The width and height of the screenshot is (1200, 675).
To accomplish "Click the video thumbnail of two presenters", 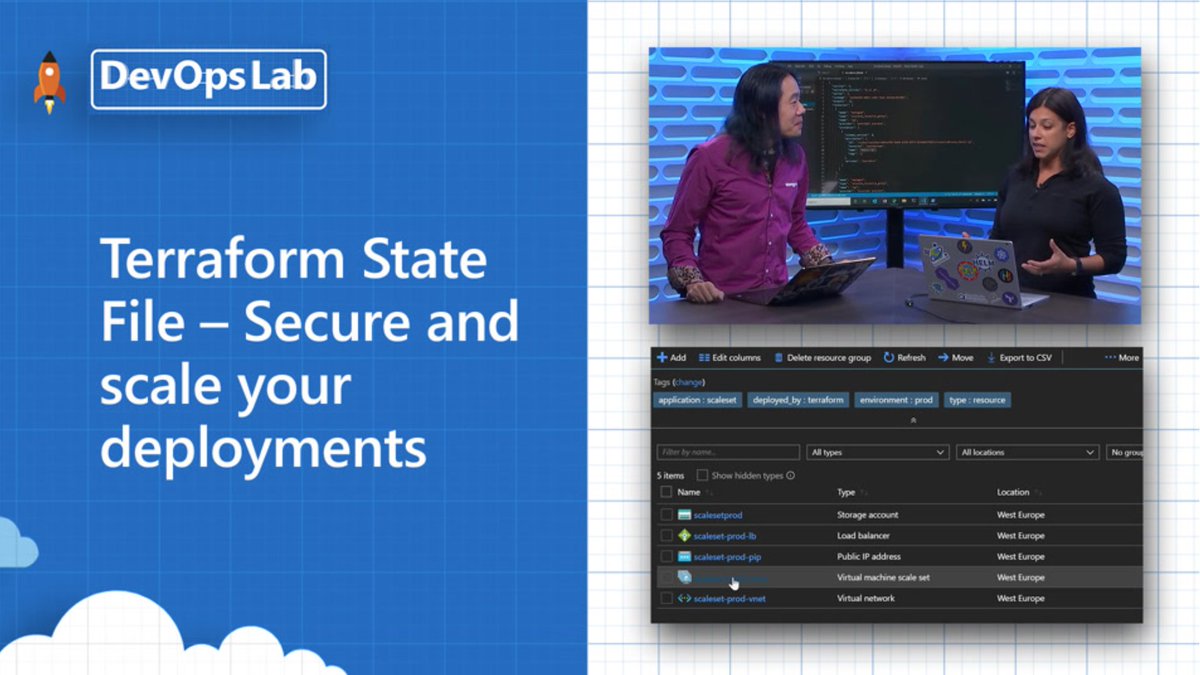I will (x=895, y=186).
